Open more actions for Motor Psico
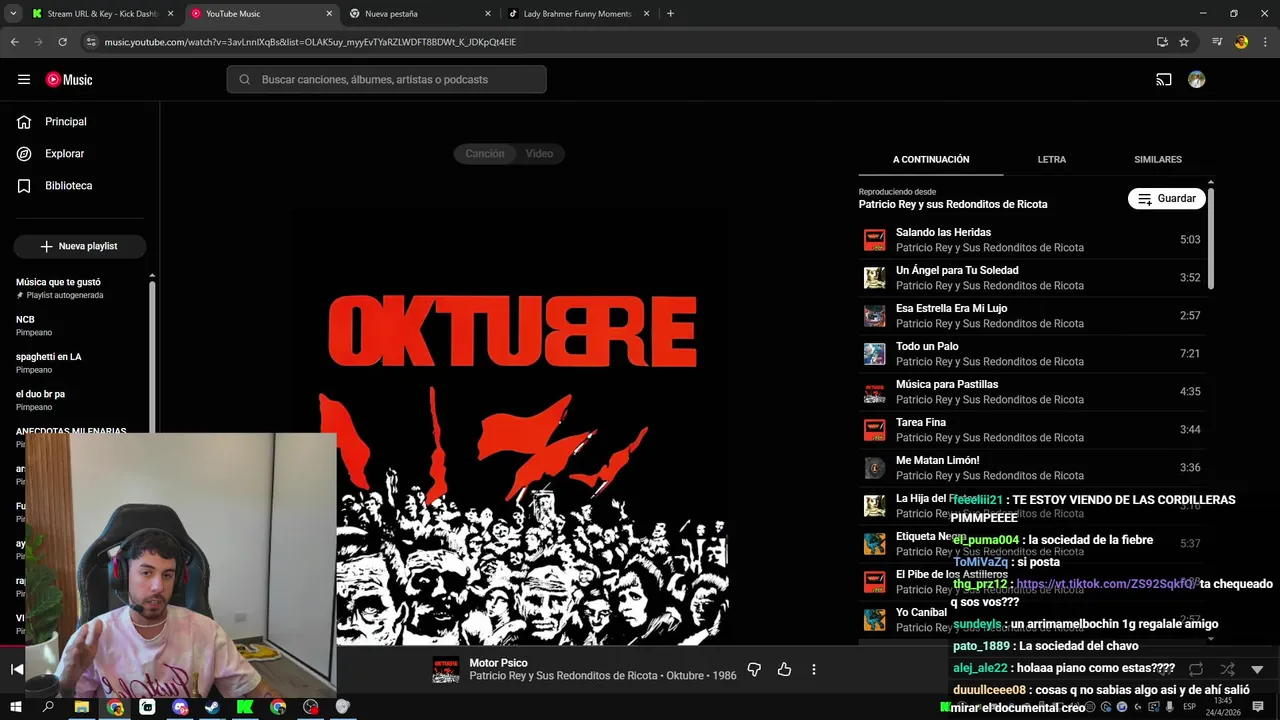1280x720 pixels. click(x=814, y=669)
